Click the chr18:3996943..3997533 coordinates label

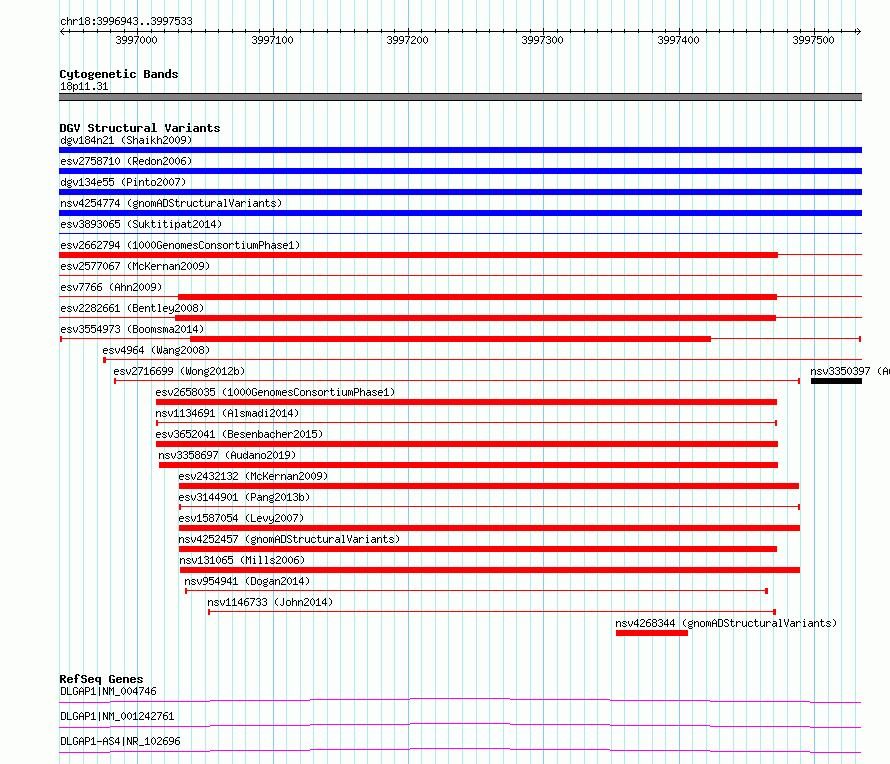point(126,21)
